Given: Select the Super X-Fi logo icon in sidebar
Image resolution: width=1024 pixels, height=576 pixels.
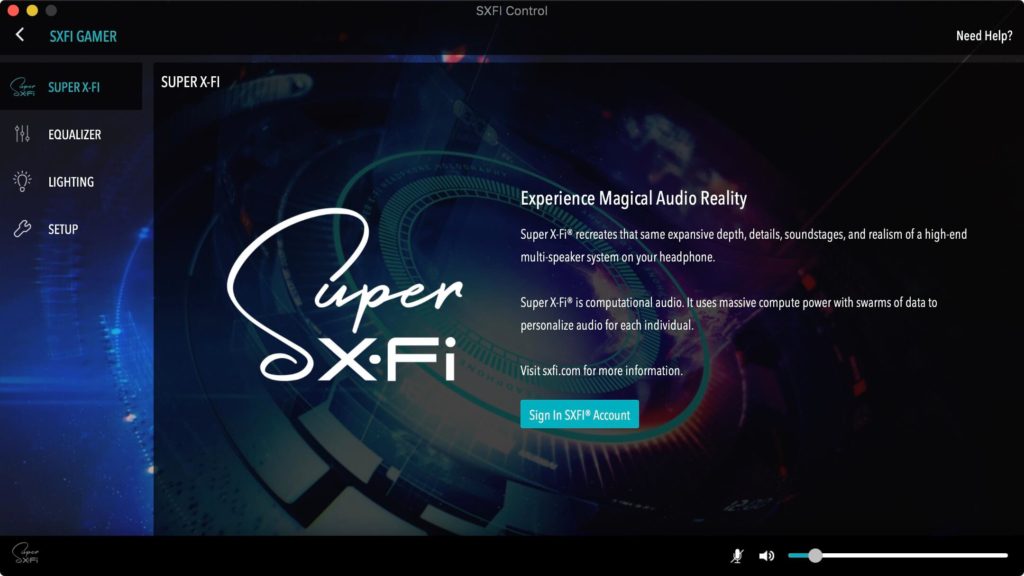Looking at the screenshot, I should [x=25, y=87].
